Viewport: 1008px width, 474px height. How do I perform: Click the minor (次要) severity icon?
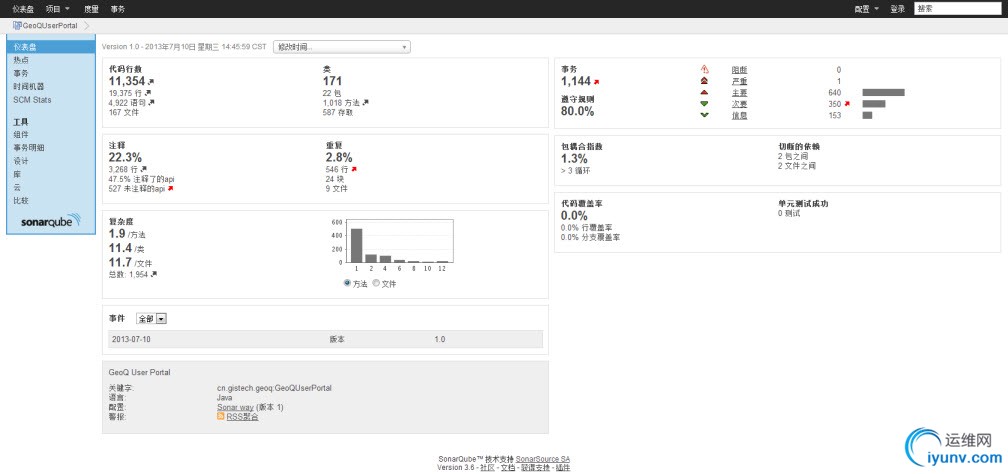705,104
